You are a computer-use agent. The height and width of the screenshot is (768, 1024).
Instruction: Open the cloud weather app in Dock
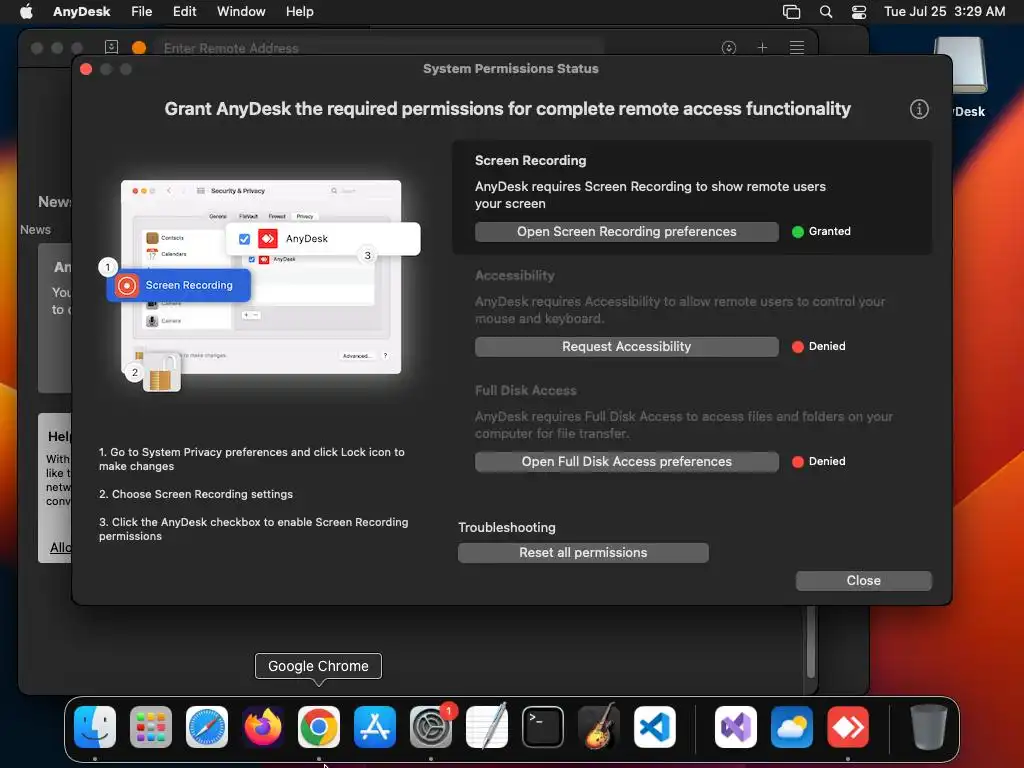pyautogui.click(x=792, y=727)
